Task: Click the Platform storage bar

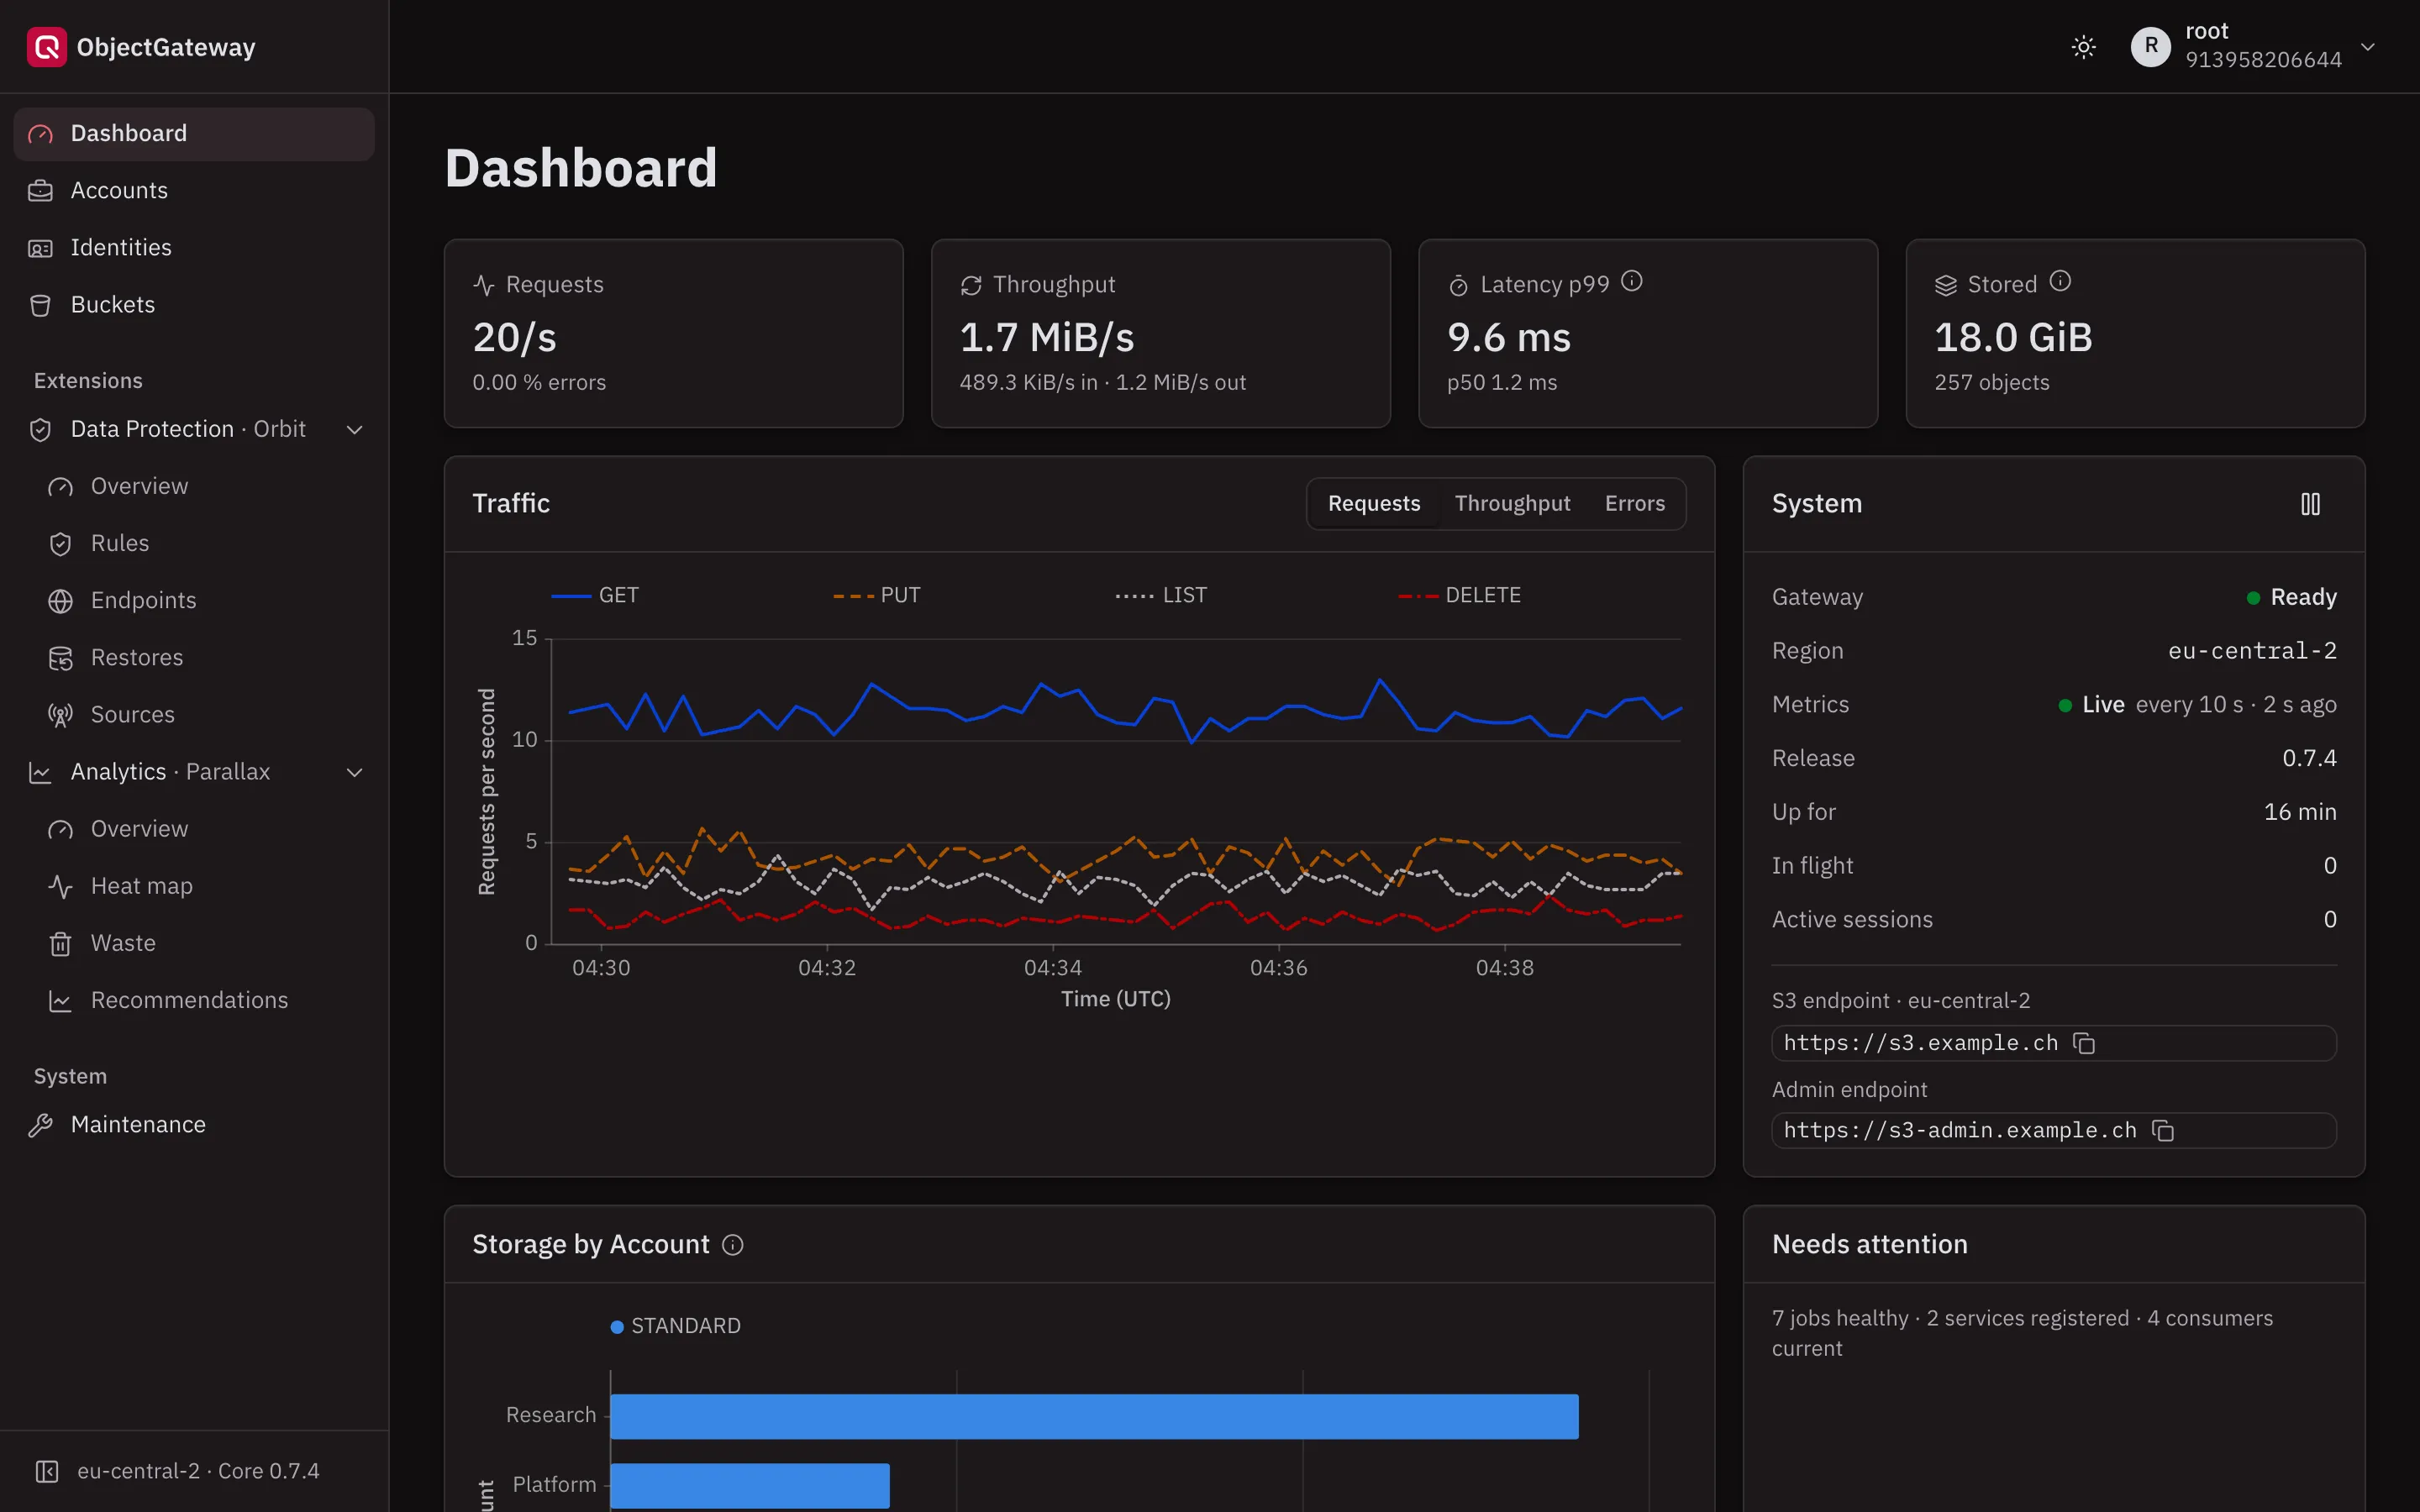Action: tap(750, 1486)
